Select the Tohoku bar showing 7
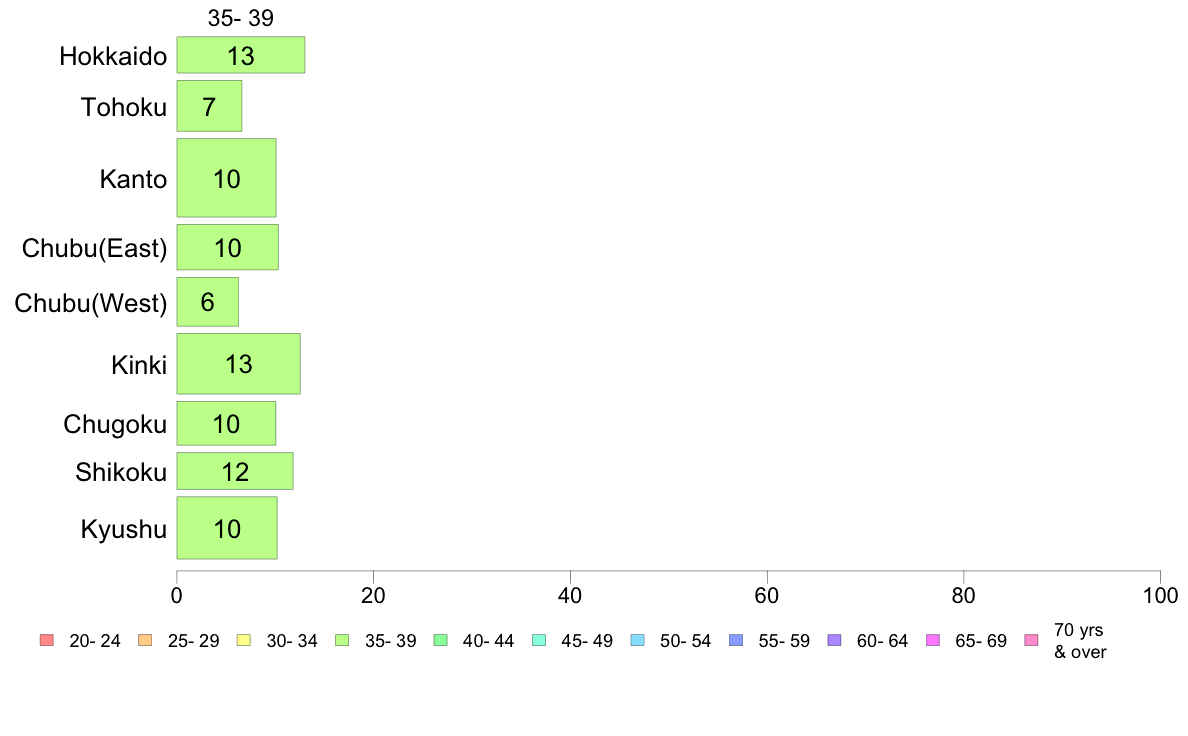This screenshot has width=1188, height=736. (209, 106)
